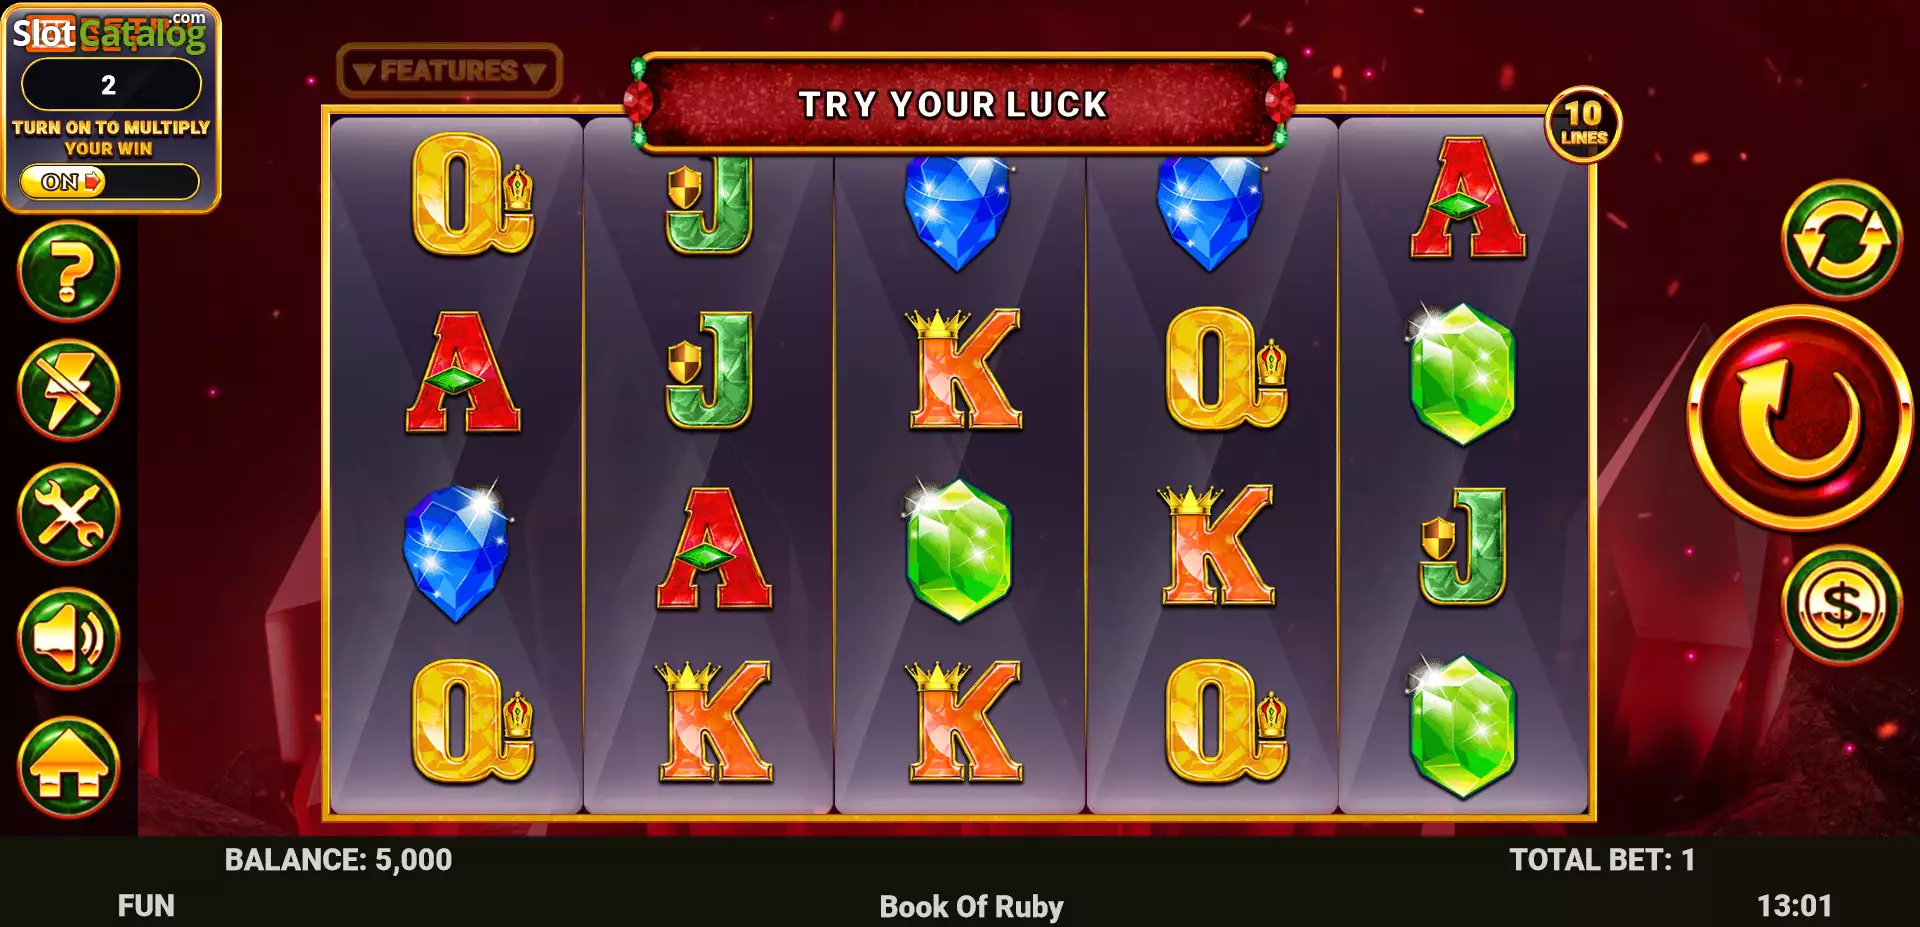
Task: Open the settings wrench and screwdriver icon
Action: [68, 514]
